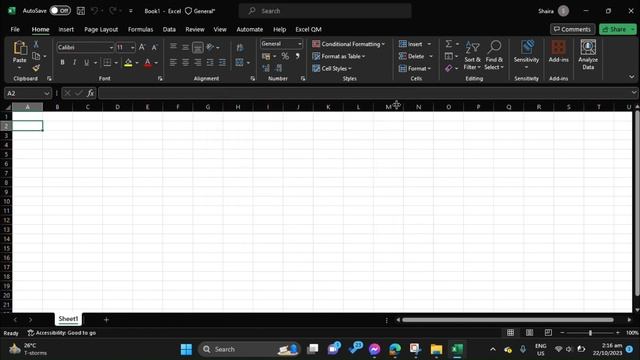Switch to Page Layout view icon
Viewport: 640px width, 360px height.
(x=529, y=333)
